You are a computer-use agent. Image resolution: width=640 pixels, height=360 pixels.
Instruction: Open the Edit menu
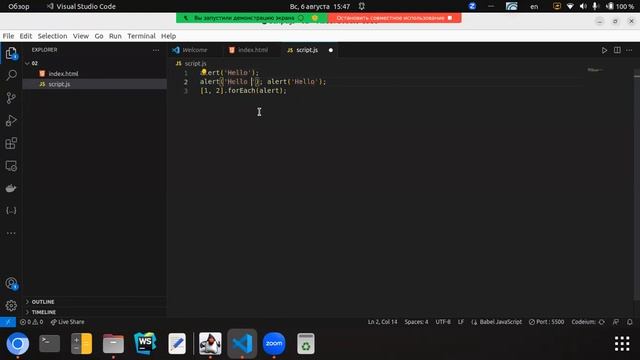(x=26, y=36)
